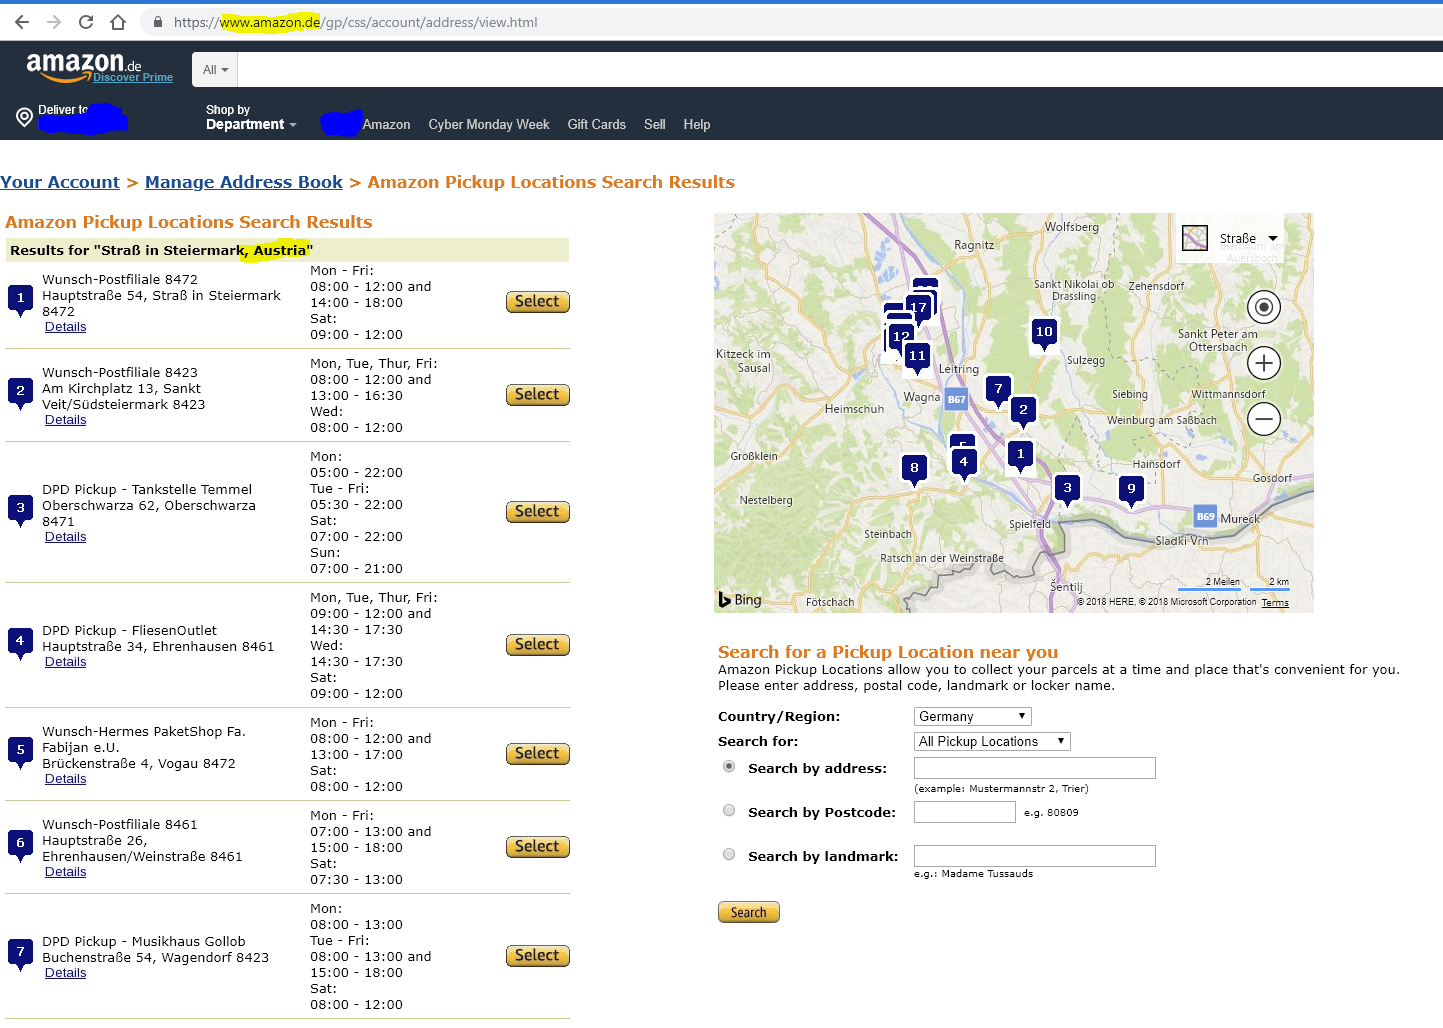
Task: Click the Search by address input field
Action: point(1035,768)
